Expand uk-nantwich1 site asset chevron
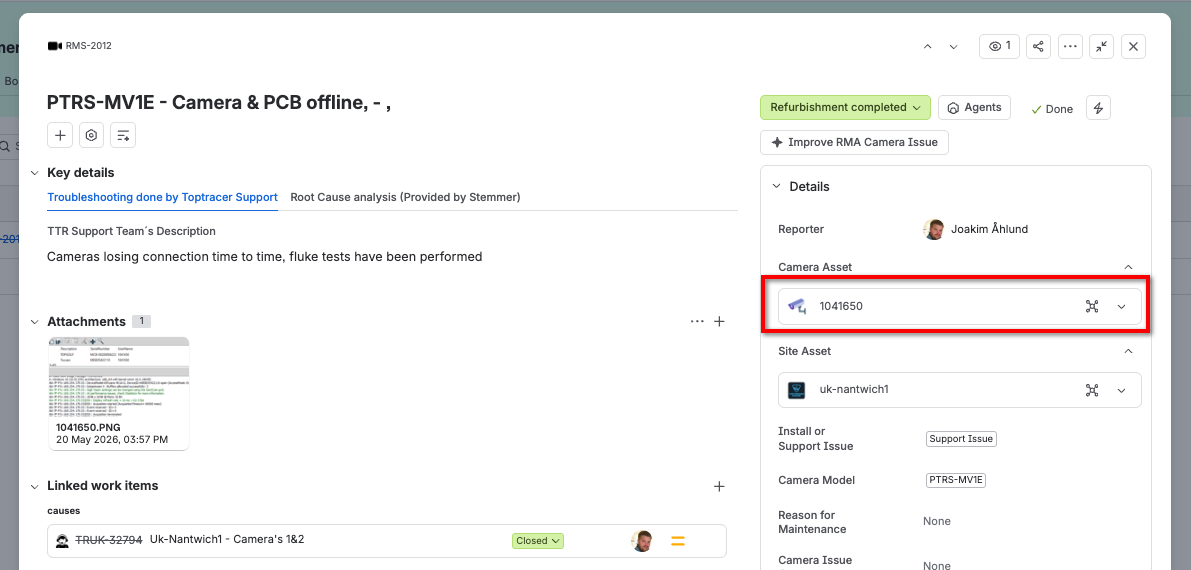This screenshot has width=1191, height=570. 1122,390
